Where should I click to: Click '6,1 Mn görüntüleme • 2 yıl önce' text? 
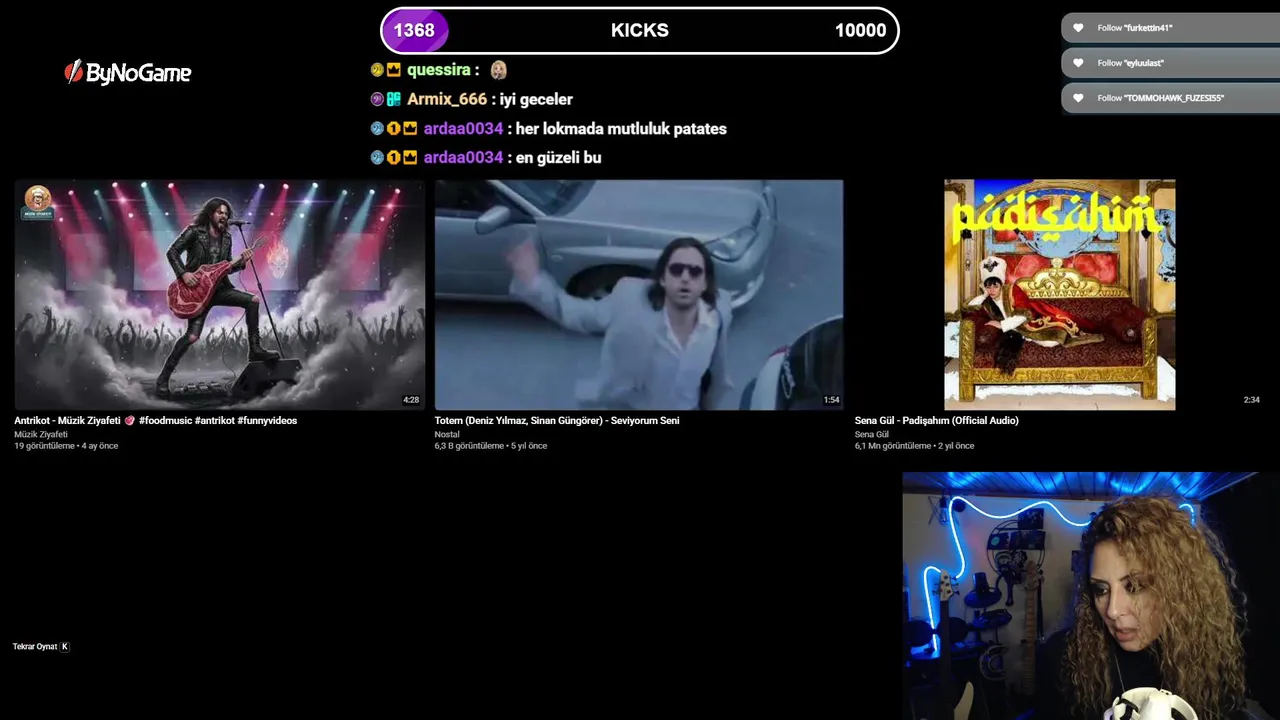pos(915,446)
